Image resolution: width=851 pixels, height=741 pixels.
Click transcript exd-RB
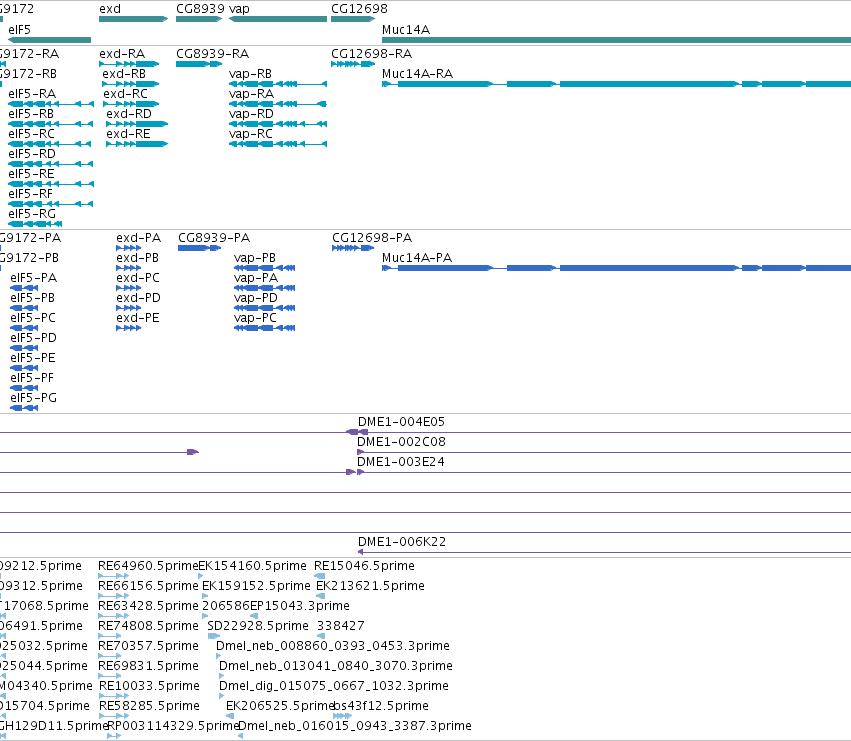pos(131,84)
